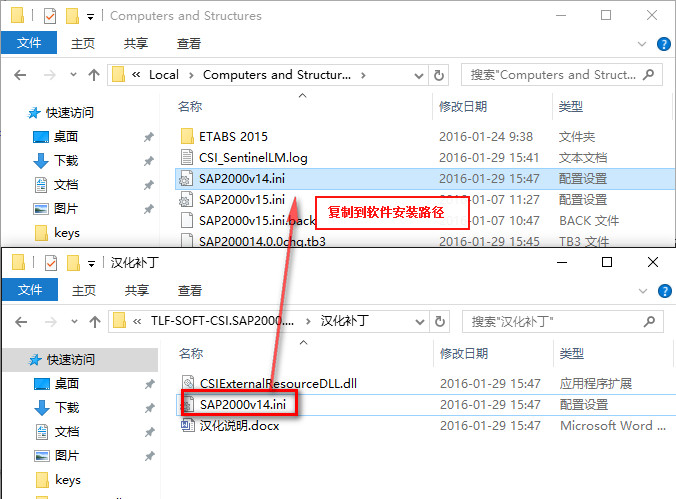Click search magnifier icon in 汉化补丁 window
The image size is (676, 499).
(x=649, y=321)
